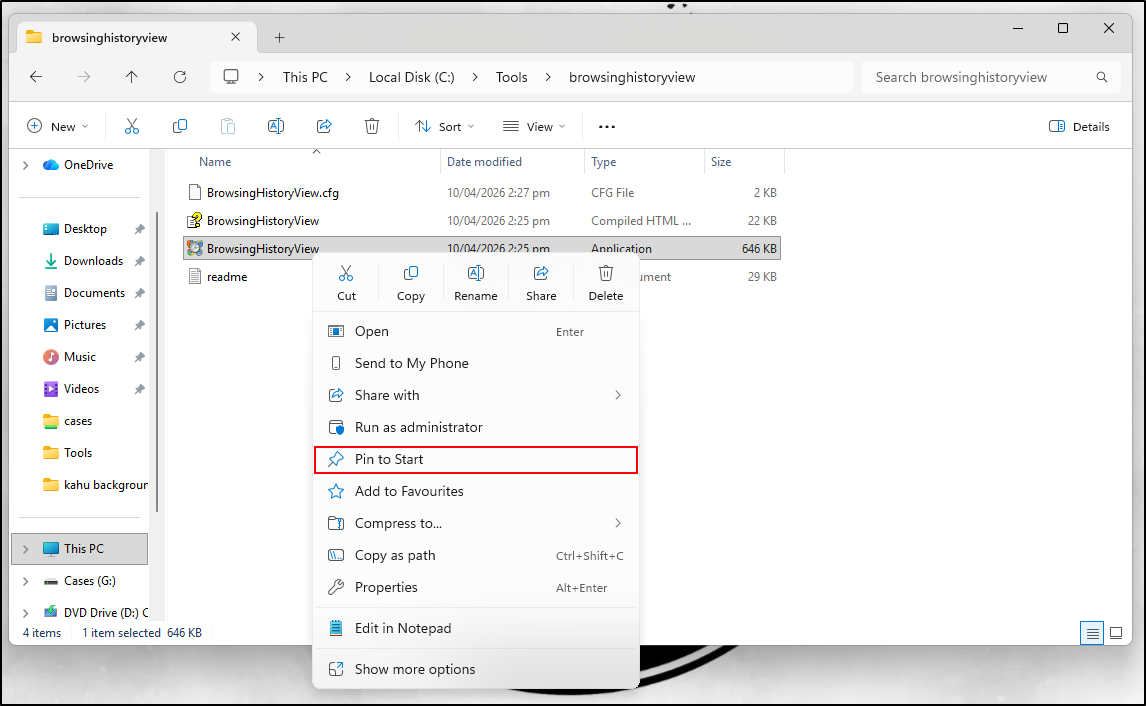Click Cut icon in context menu
The width and height of the screenshot is (1146, 706).
click(x=346, y=273)
